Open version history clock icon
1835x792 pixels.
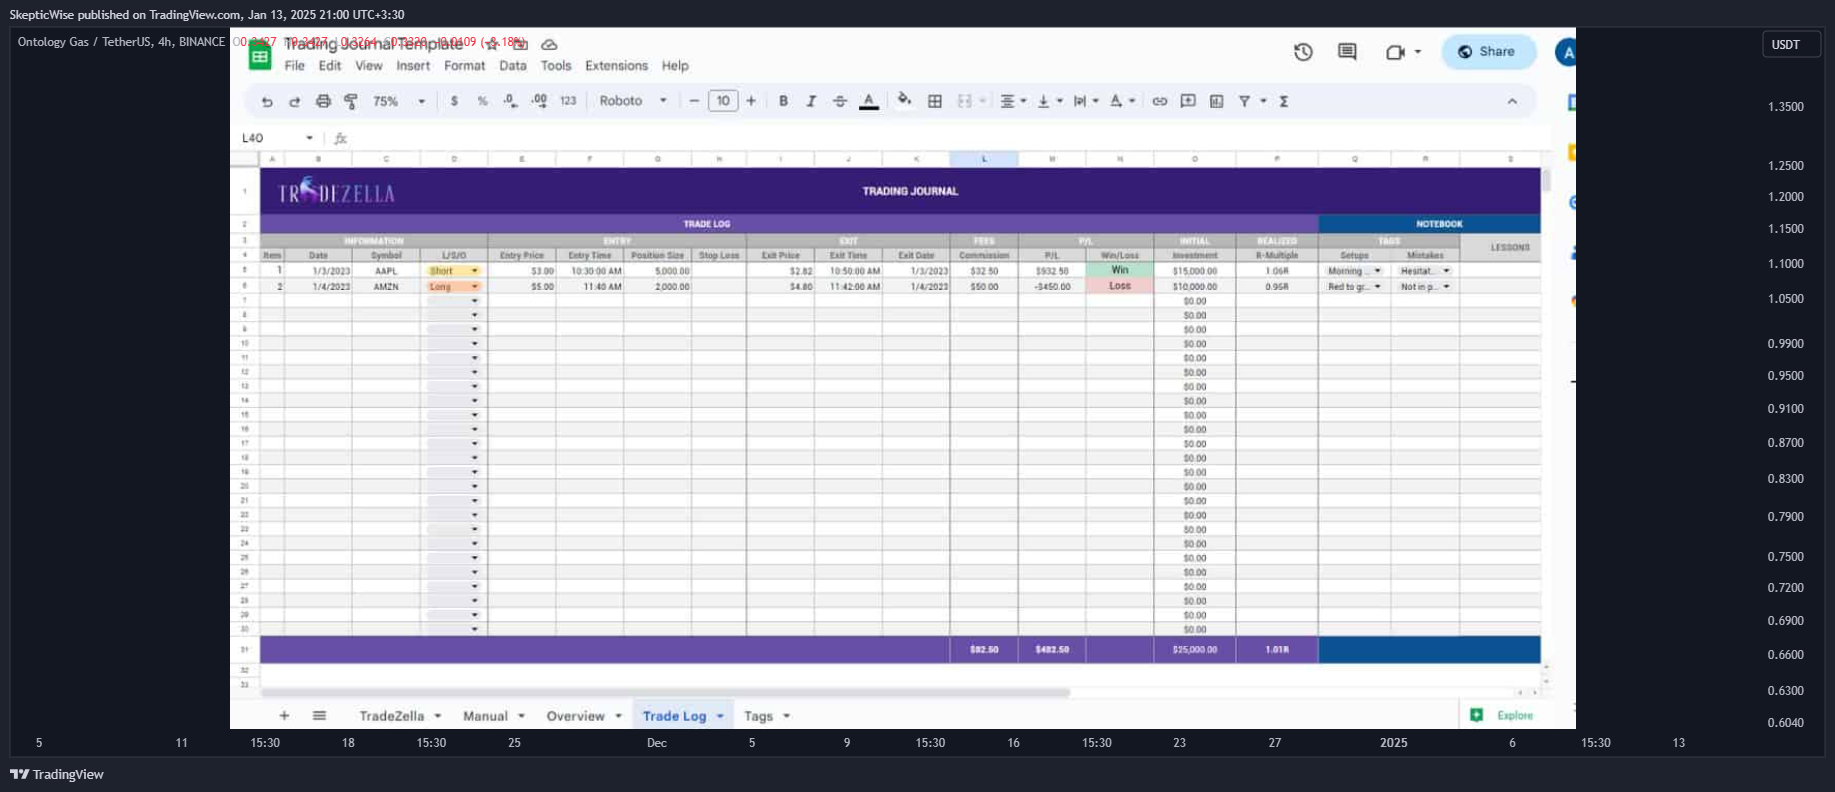(1303, 52)
